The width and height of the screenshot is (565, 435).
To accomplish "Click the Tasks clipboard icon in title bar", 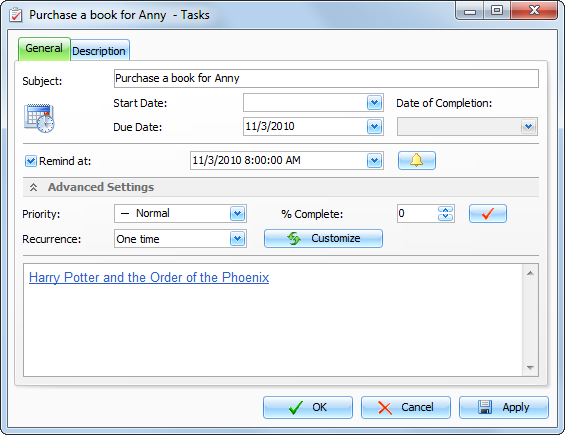I will click(x=16, y=15).
